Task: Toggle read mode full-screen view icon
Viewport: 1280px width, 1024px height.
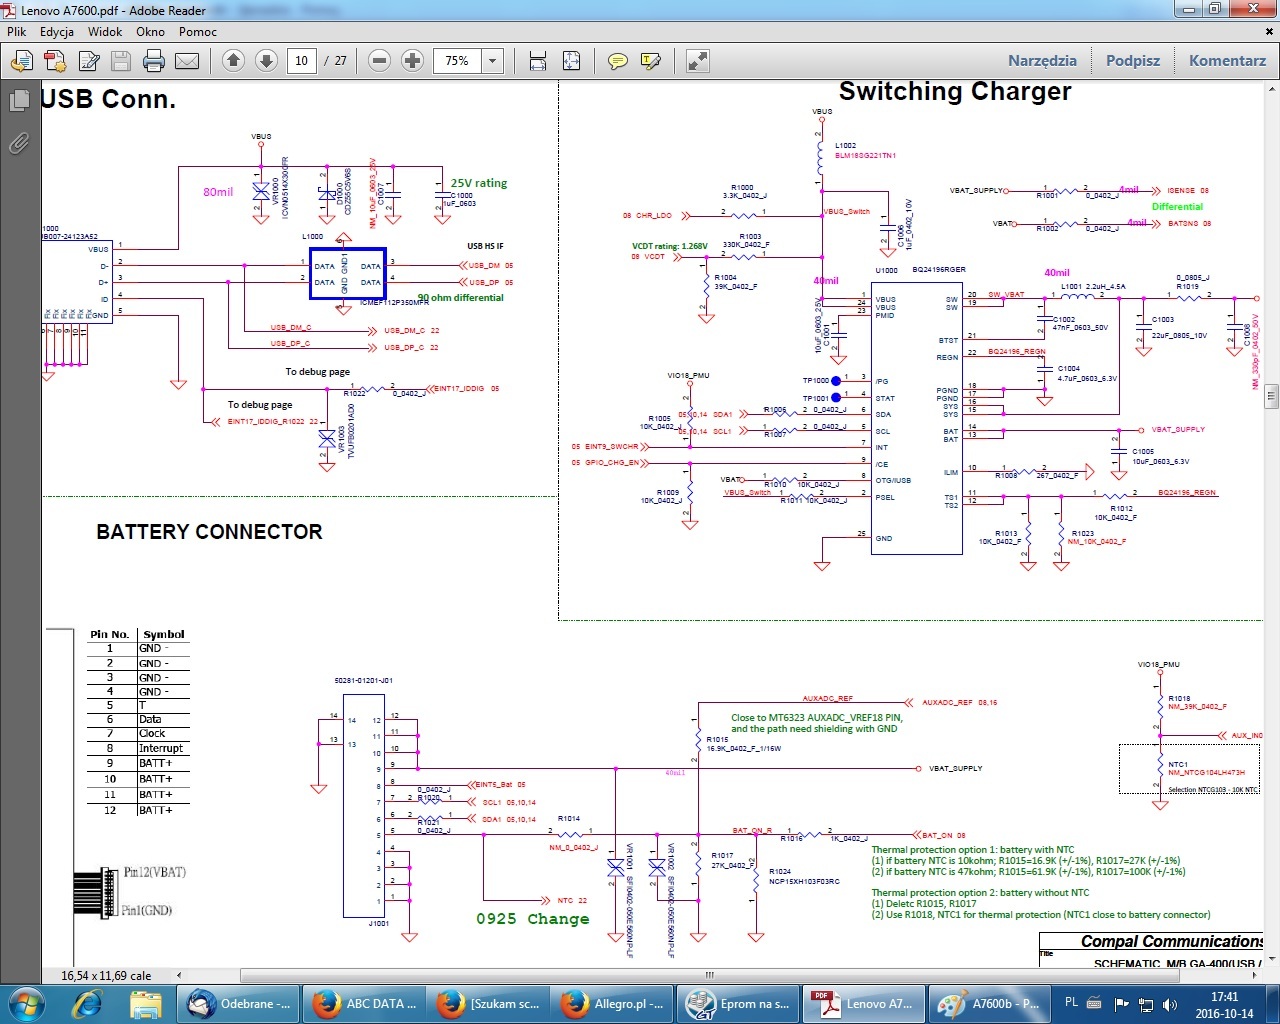Action: 698,61
